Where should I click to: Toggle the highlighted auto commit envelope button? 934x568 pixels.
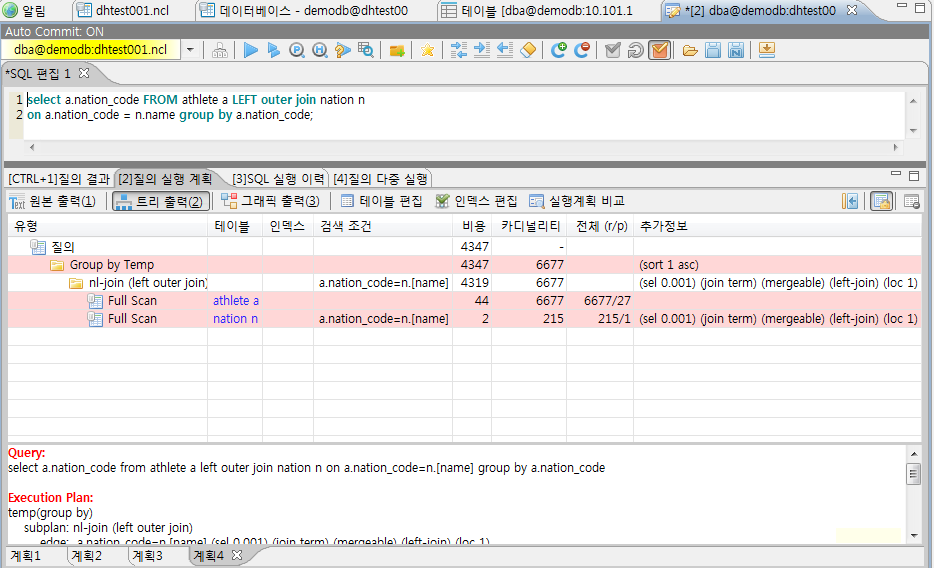659,50
